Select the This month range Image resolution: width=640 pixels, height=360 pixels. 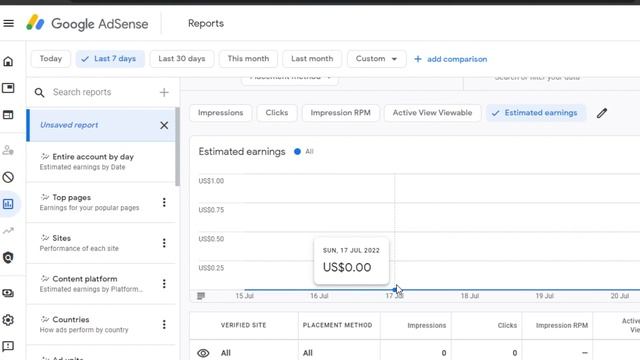pos(248,59)
